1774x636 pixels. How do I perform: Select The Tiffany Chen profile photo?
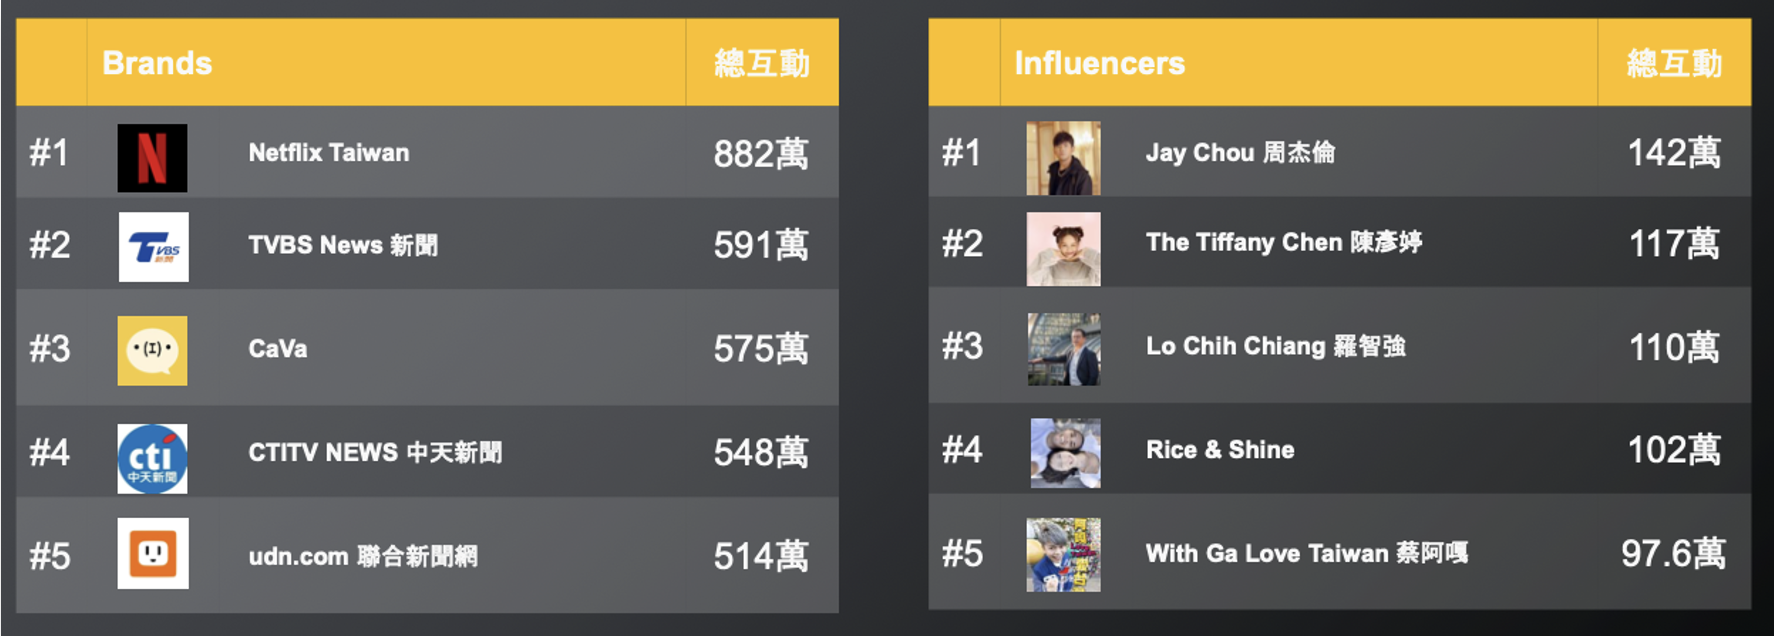click(1063, 249)
